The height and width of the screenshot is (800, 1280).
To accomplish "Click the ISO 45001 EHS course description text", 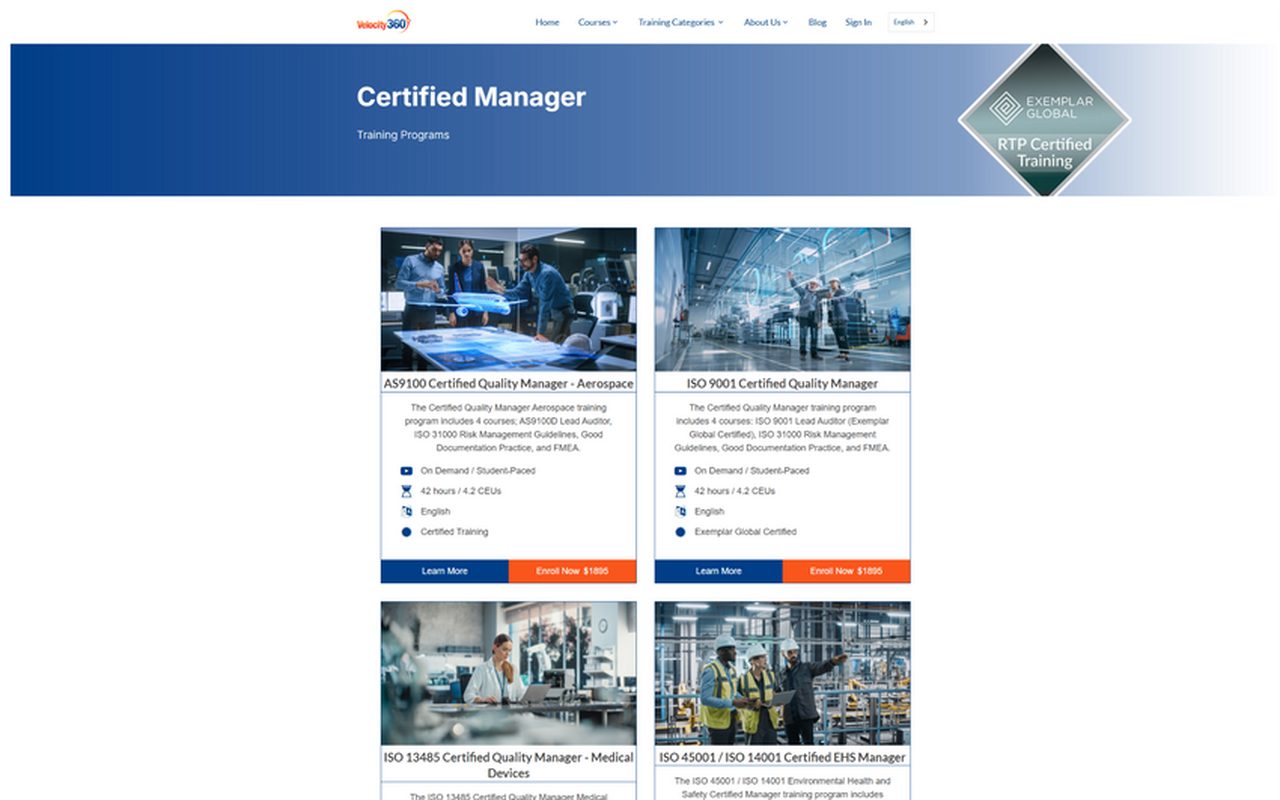I will coord(782,788).
